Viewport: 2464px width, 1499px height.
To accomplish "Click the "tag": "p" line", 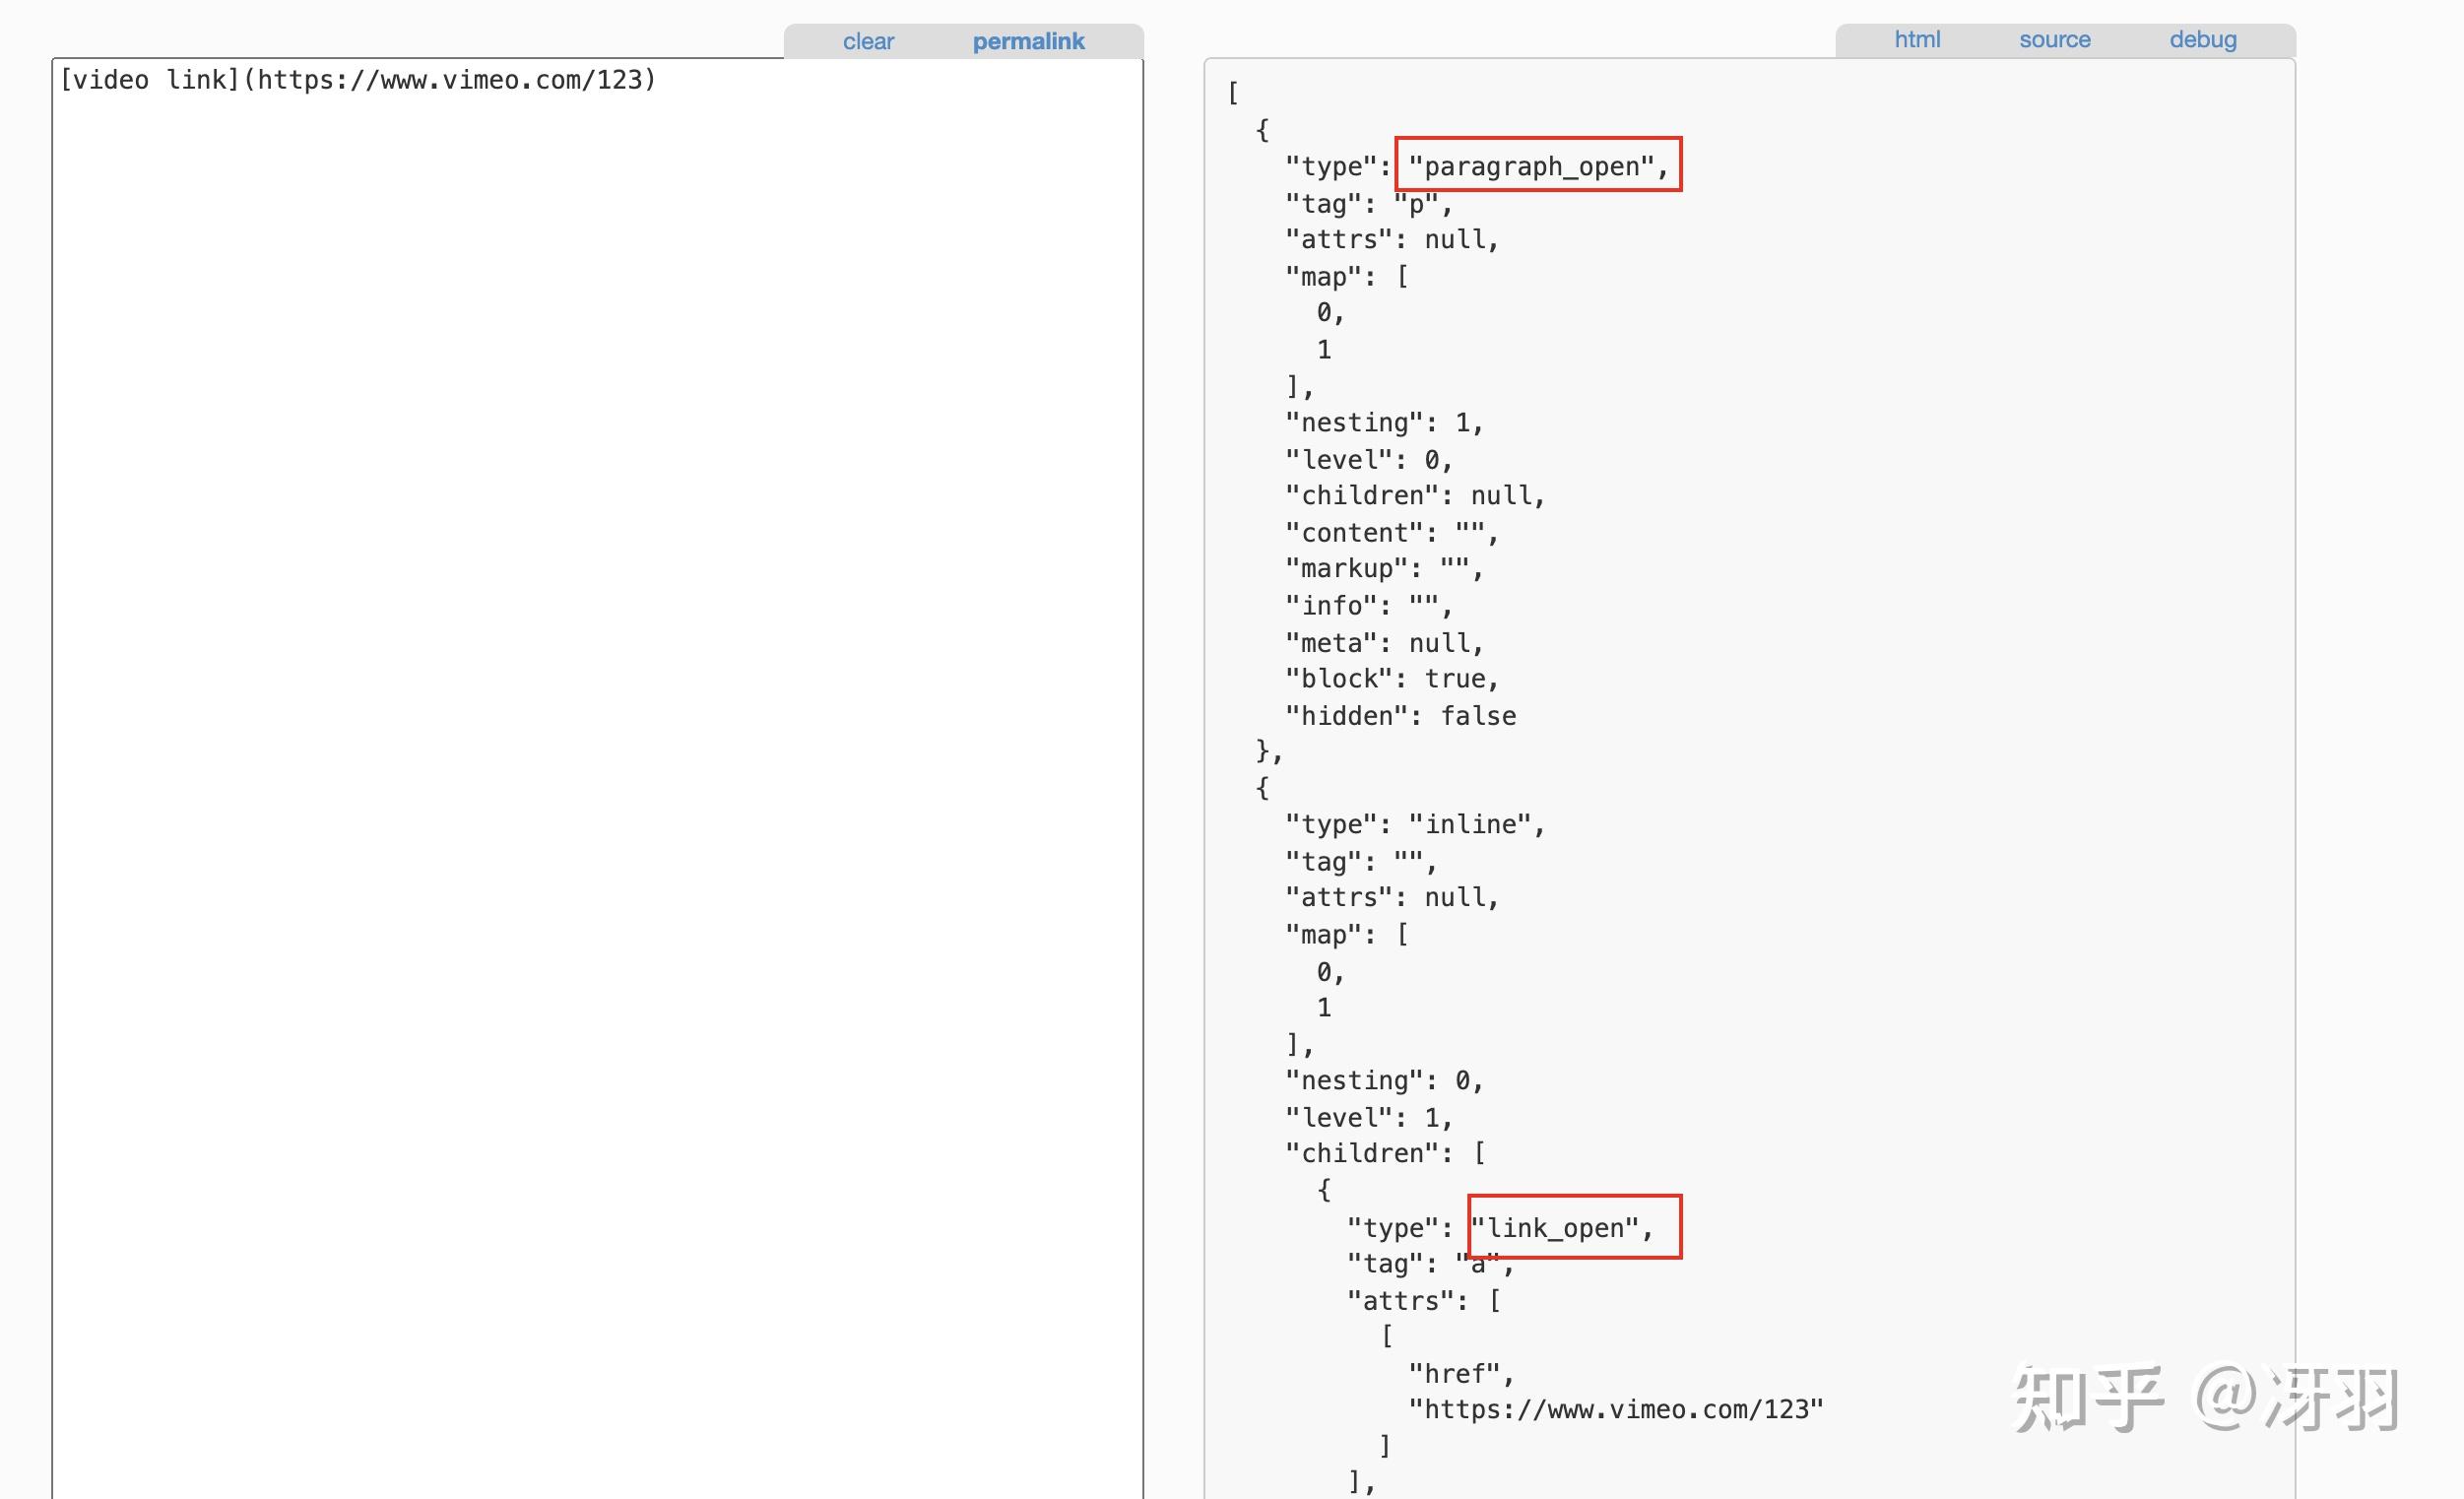I will click(1367, 204).
